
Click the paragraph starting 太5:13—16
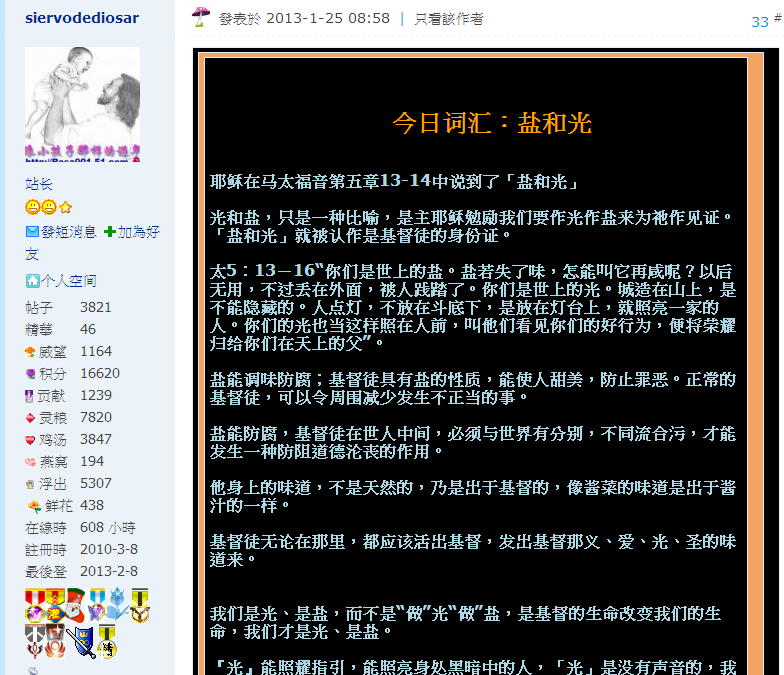tap(472, 308)
